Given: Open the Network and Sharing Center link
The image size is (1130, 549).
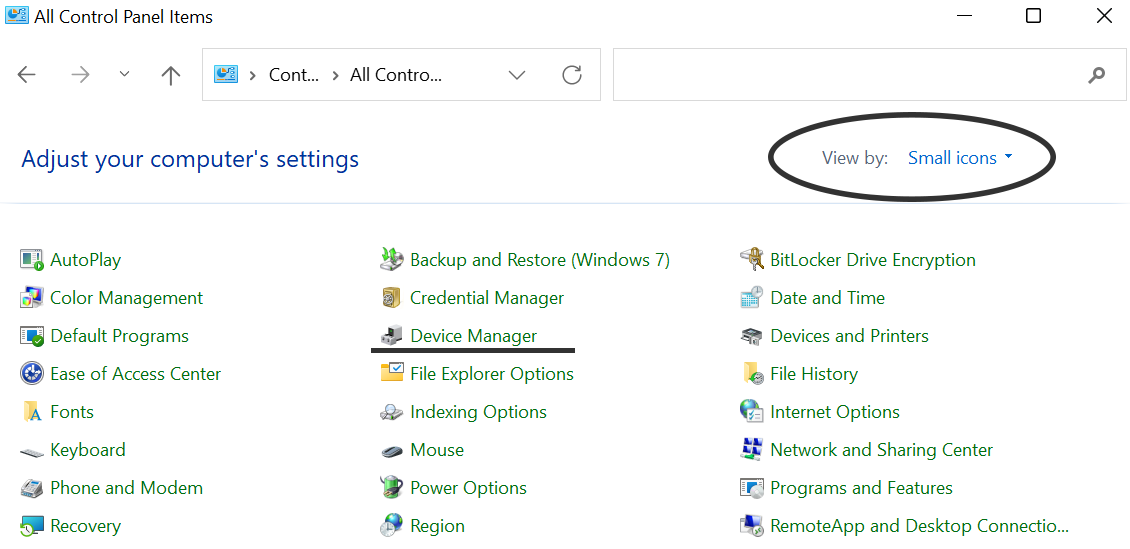Looking at the screenshot, I should [x=881, y=450].
